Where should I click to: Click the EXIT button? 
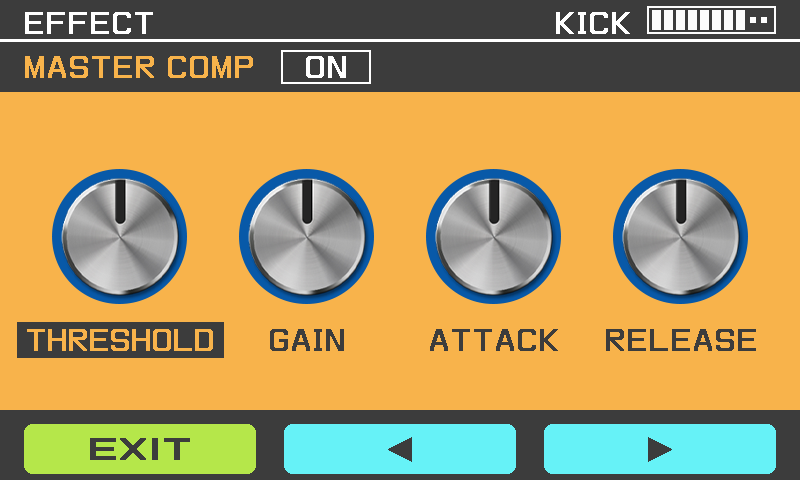[x=140, y=449]
